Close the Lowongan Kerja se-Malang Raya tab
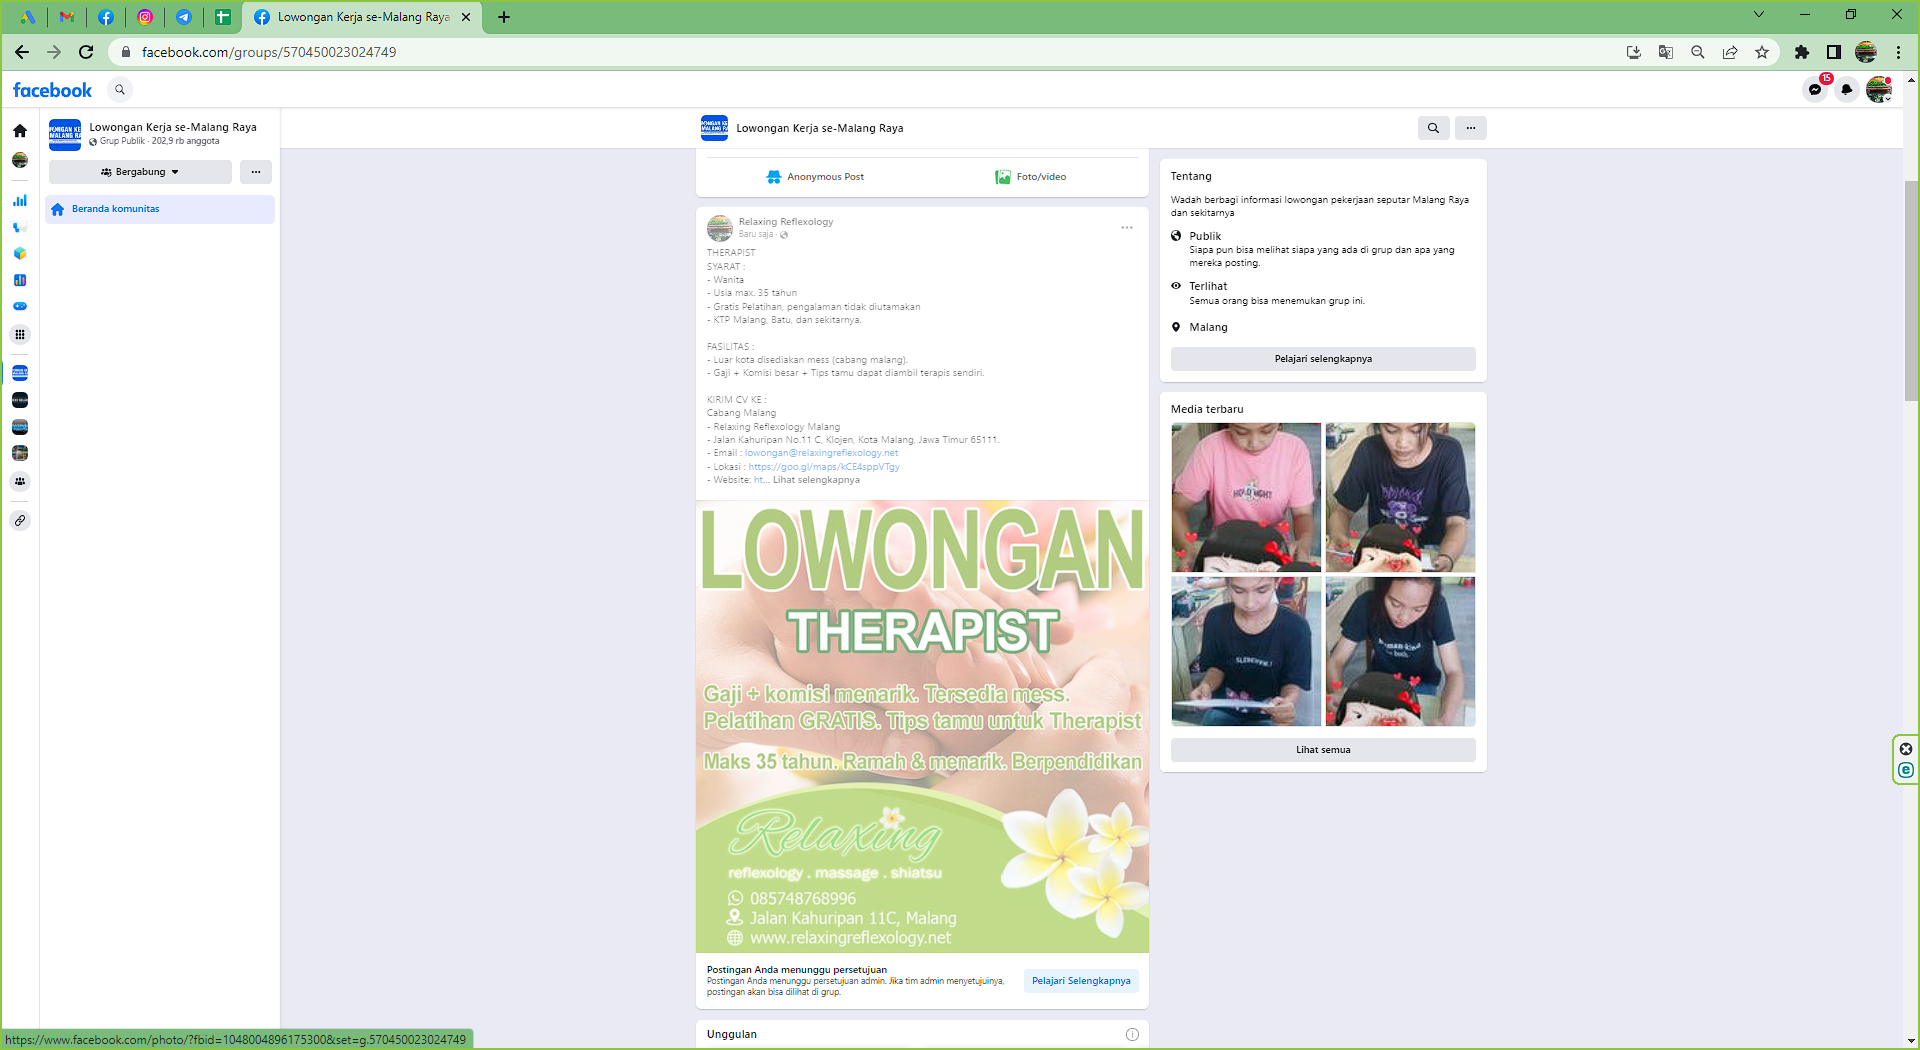The height and width of the screenshot is (1050, 1920). [x=466, y=17]
